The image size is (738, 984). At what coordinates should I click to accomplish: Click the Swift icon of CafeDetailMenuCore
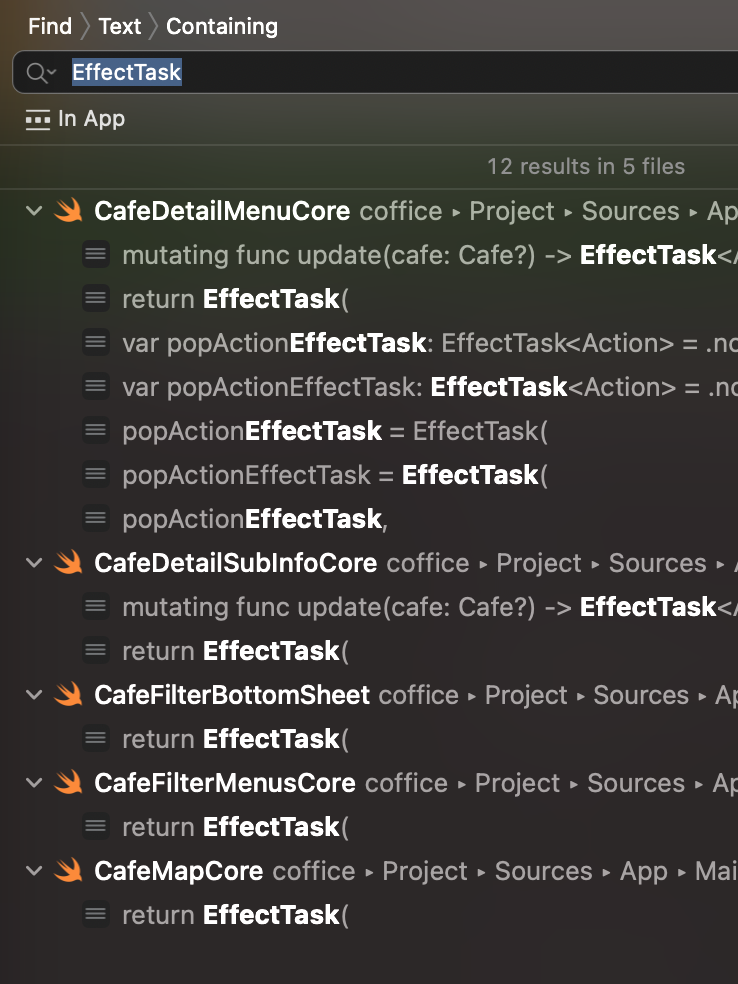[x=68, y=210]
